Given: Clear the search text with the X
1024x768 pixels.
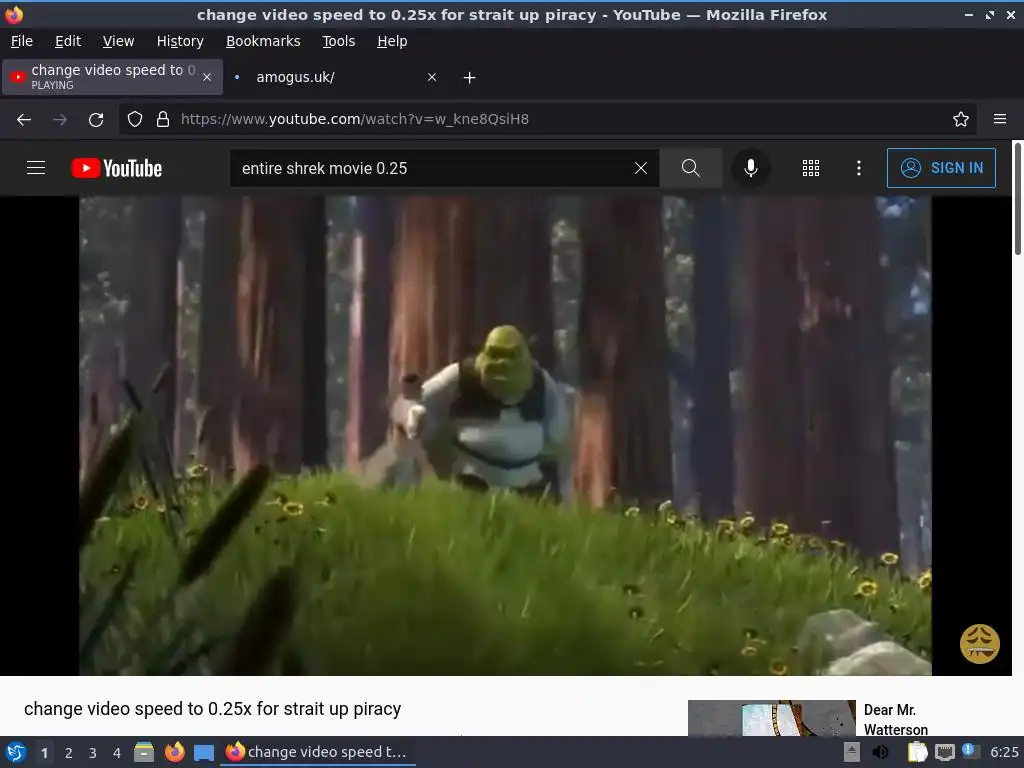Looking at the screenshot, I should (641, 168).
